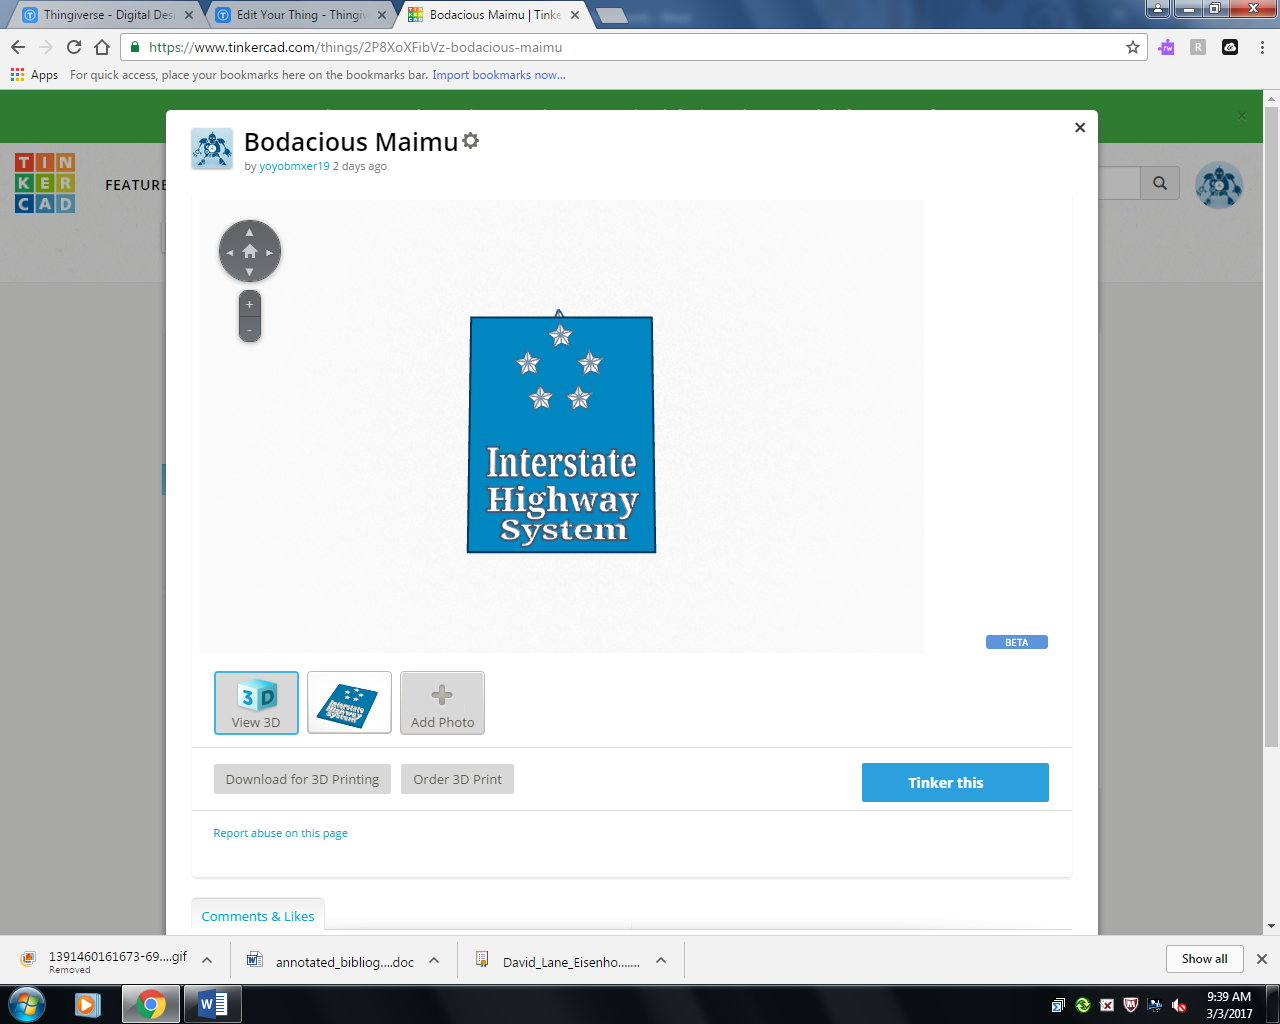Close the Bodacious Maimu dialog with the X
This screenshot has width=1280, height=1024.
(1080, 127)
